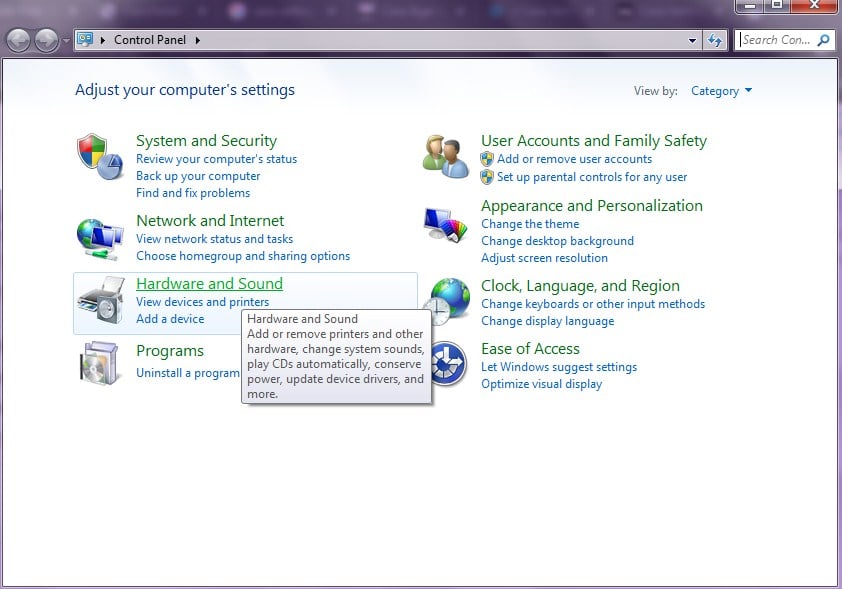842x589 pixels.
Task: Click Change display language link
Action: pos(548,321)
